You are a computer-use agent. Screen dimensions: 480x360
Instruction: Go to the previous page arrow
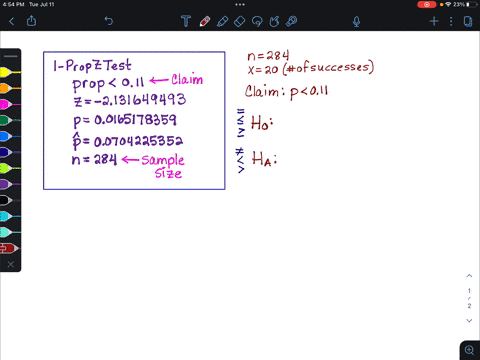469,276
